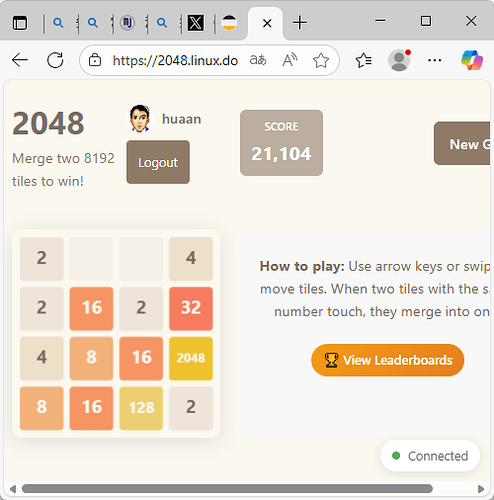The image size is (494, 500).
Task: Click the huaan user avatar
Action: [x=140, y=119]
